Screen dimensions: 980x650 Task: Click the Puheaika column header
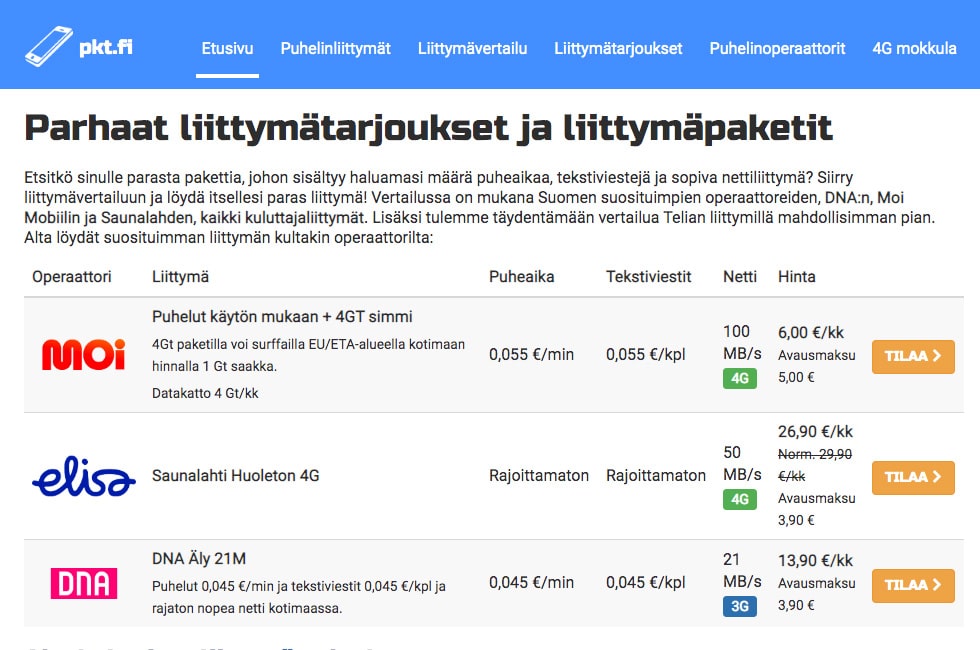pyautogui.click(x=521, y=277)
